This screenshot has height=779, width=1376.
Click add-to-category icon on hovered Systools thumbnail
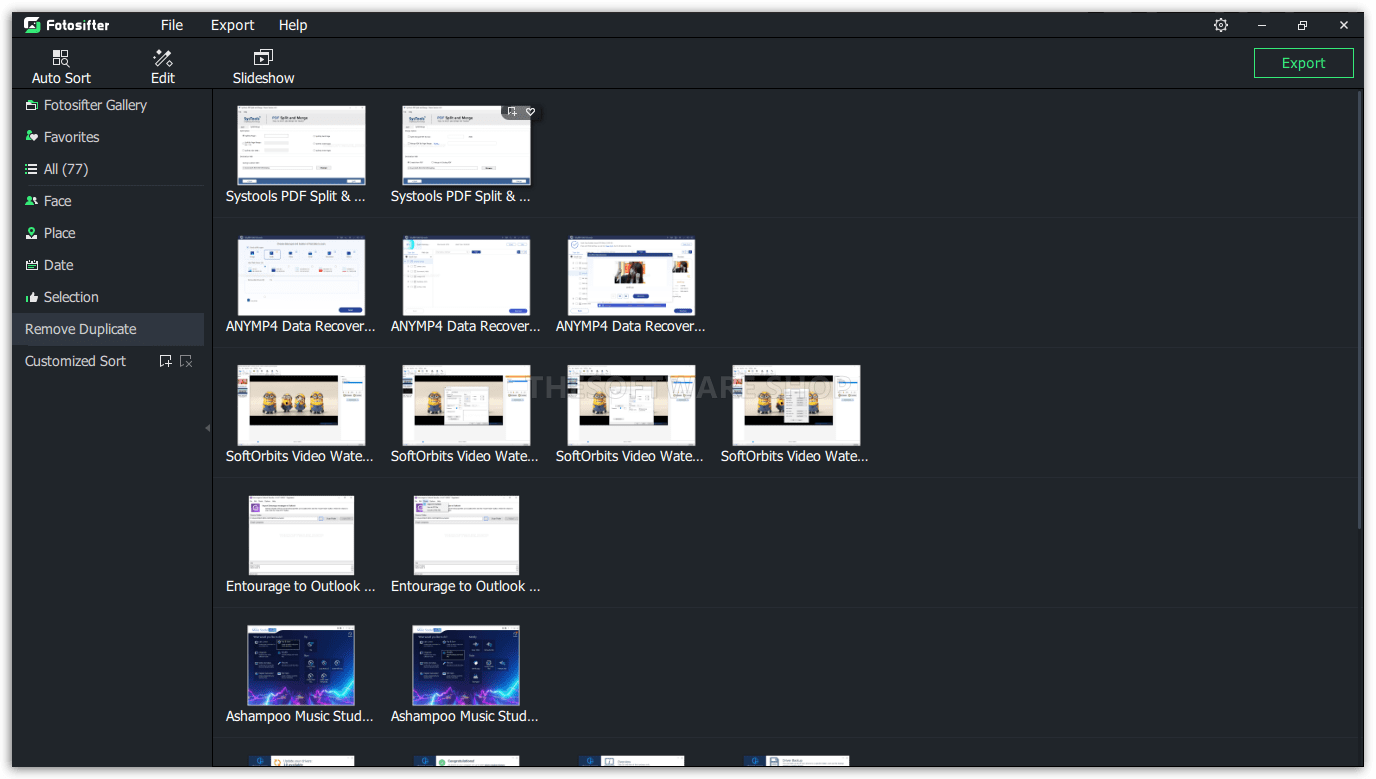(x=512, y=112)
